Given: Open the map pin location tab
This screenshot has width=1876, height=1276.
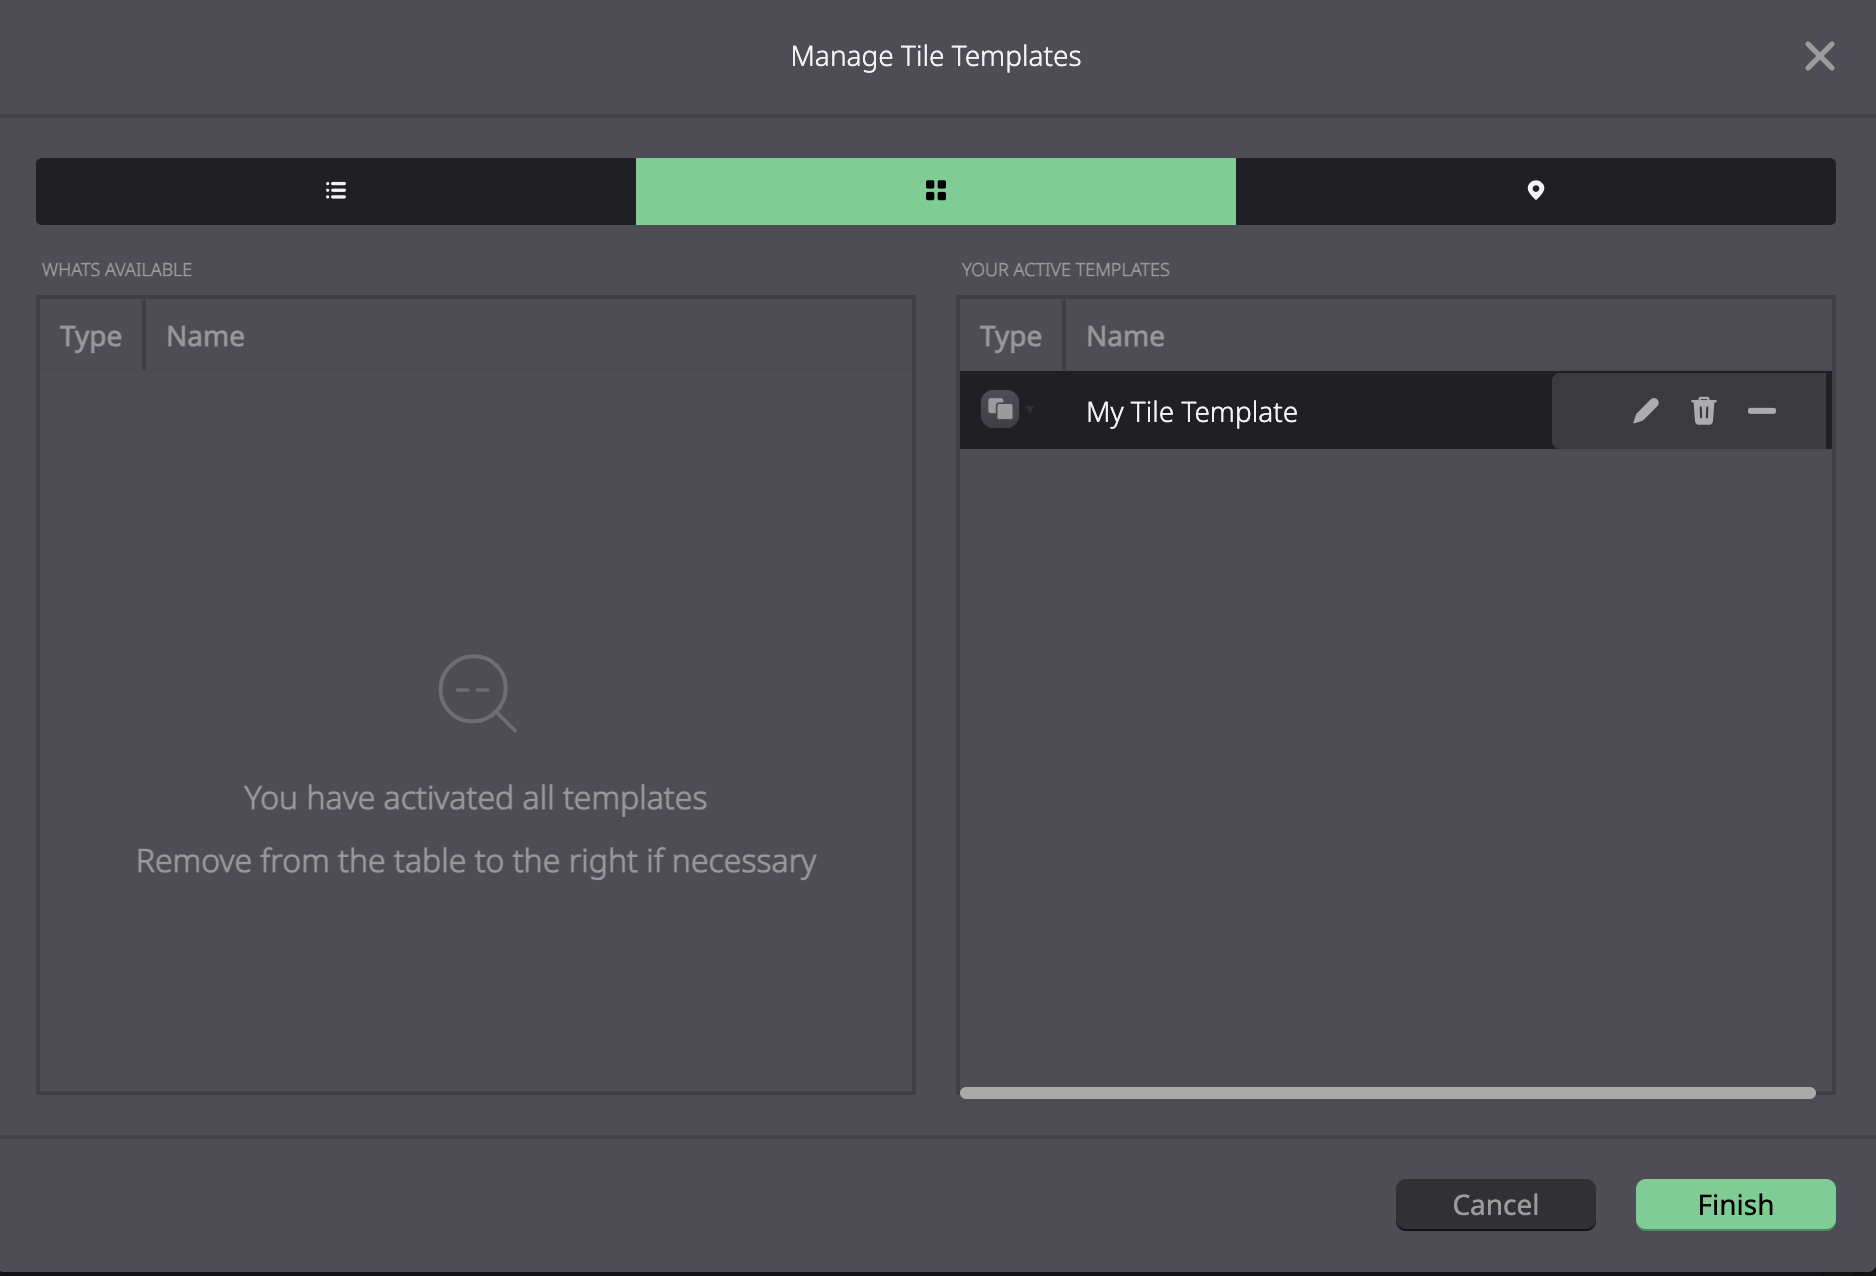Looking at the screenshot, I should point(1536,191).
